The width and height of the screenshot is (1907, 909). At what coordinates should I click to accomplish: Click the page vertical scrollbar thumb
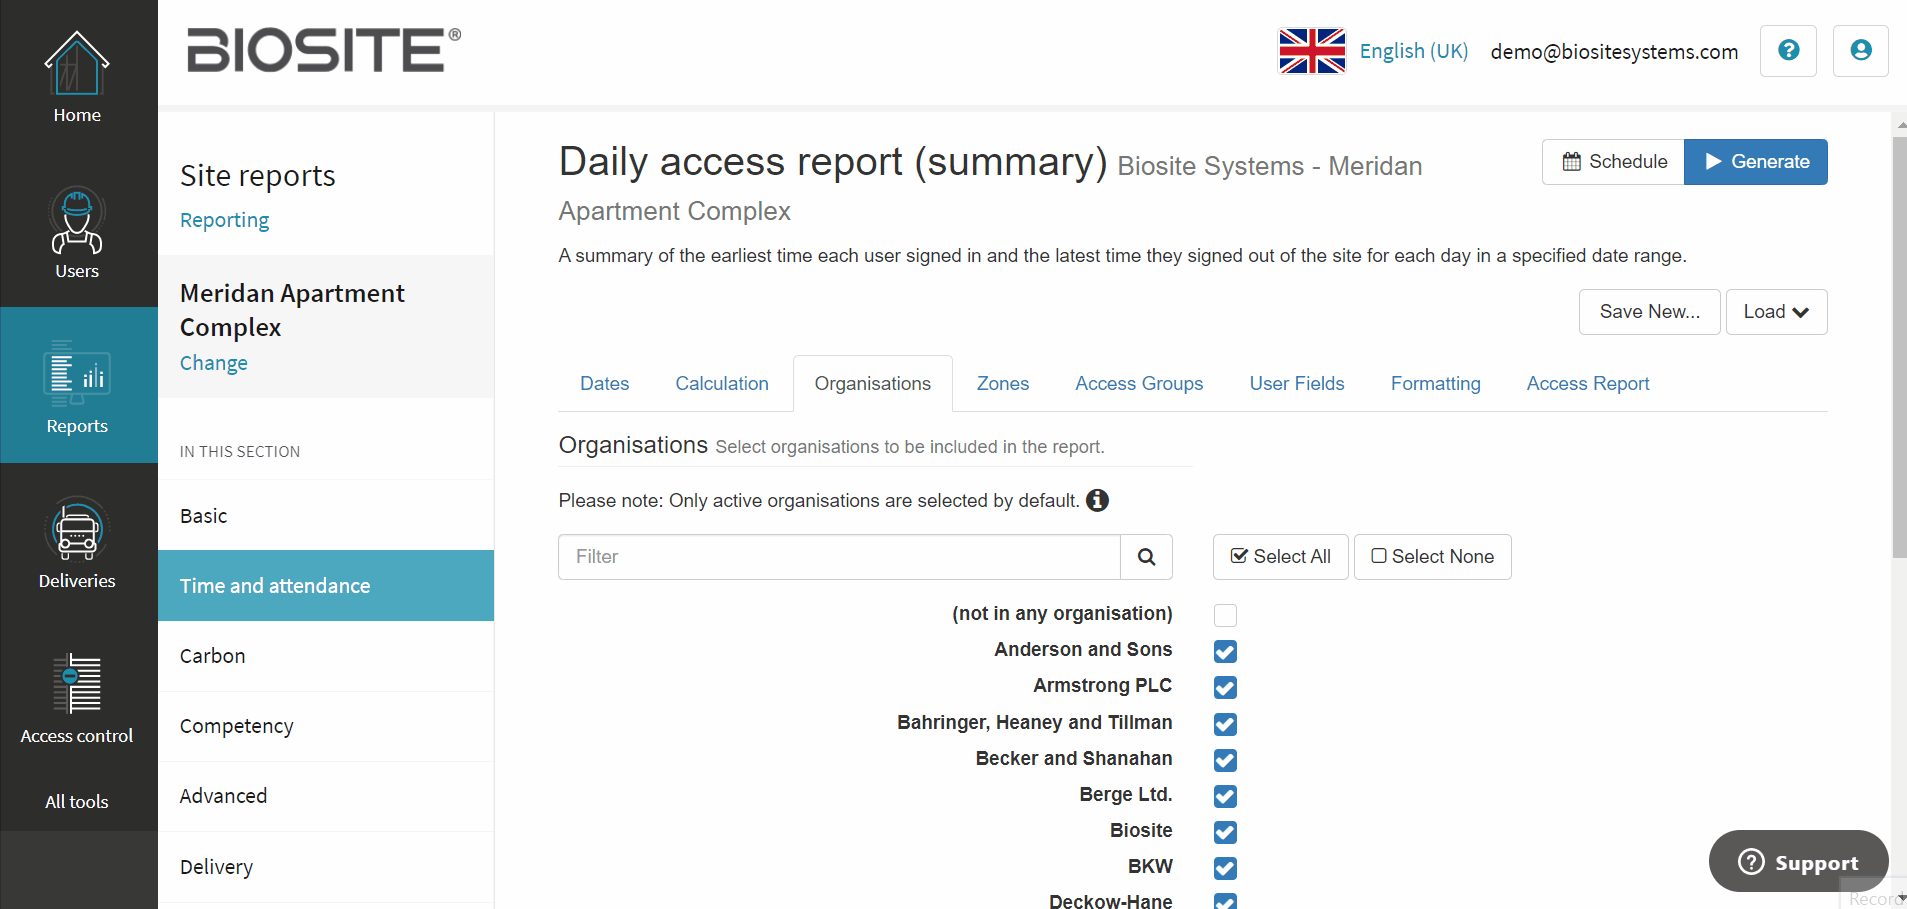click(1899, 347)
